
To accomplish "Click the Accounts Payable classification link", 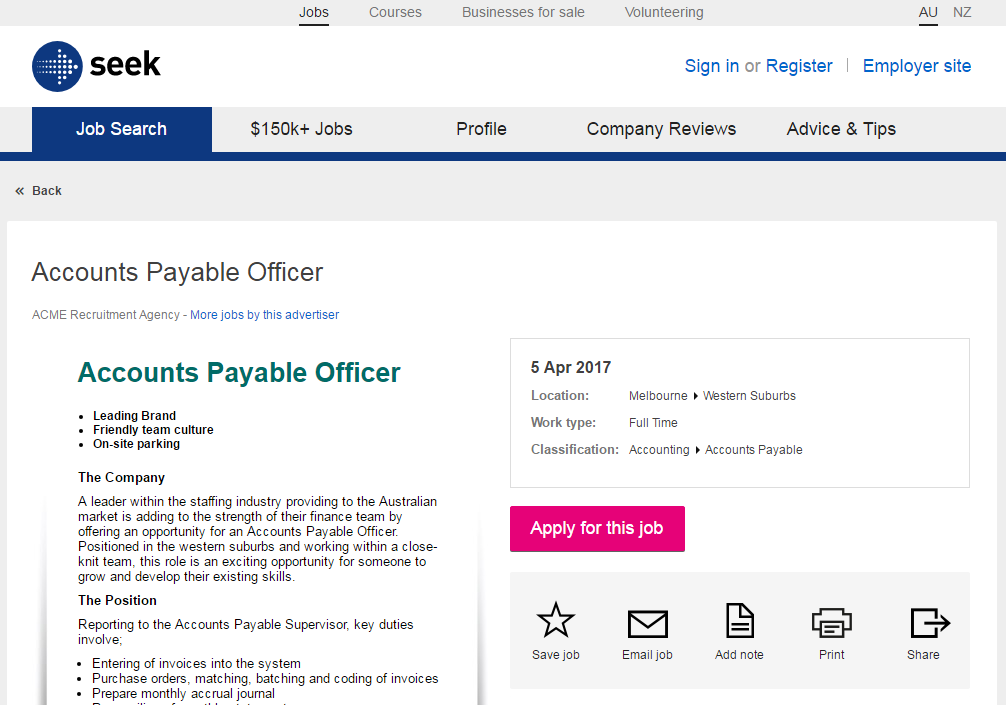I will 754,450.
